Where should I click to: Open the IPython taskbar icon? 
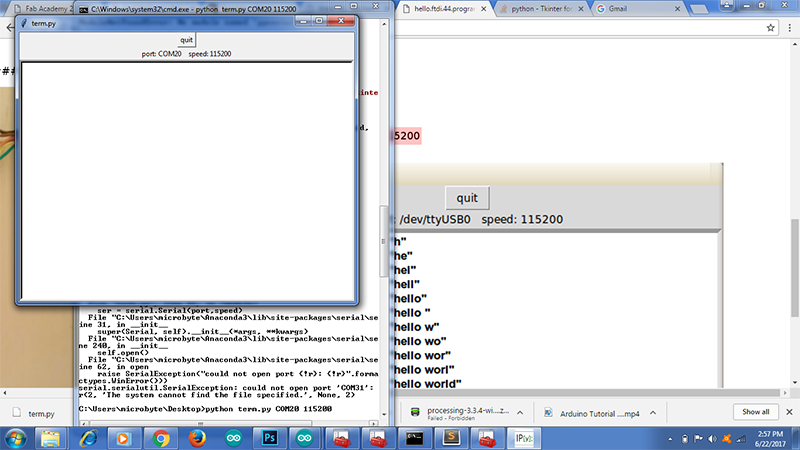[523, 438]
